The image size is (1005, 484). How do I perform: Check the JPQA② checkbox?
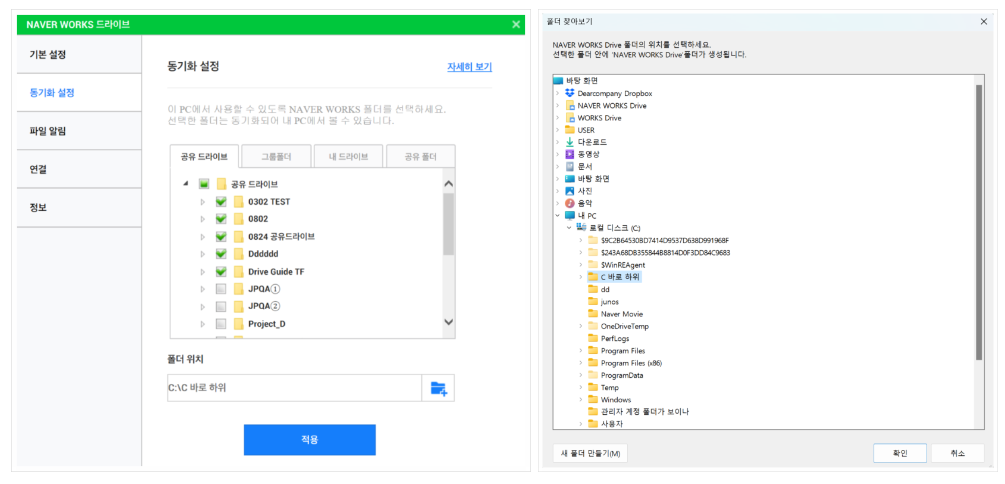[221, 306]
